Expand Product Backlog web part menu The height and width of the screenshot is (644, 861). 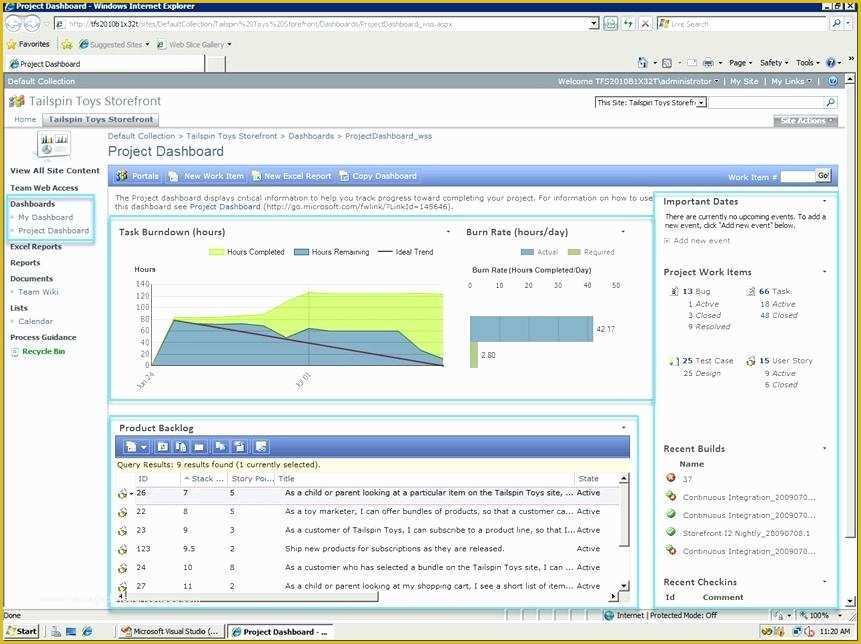tap(624, 428)
